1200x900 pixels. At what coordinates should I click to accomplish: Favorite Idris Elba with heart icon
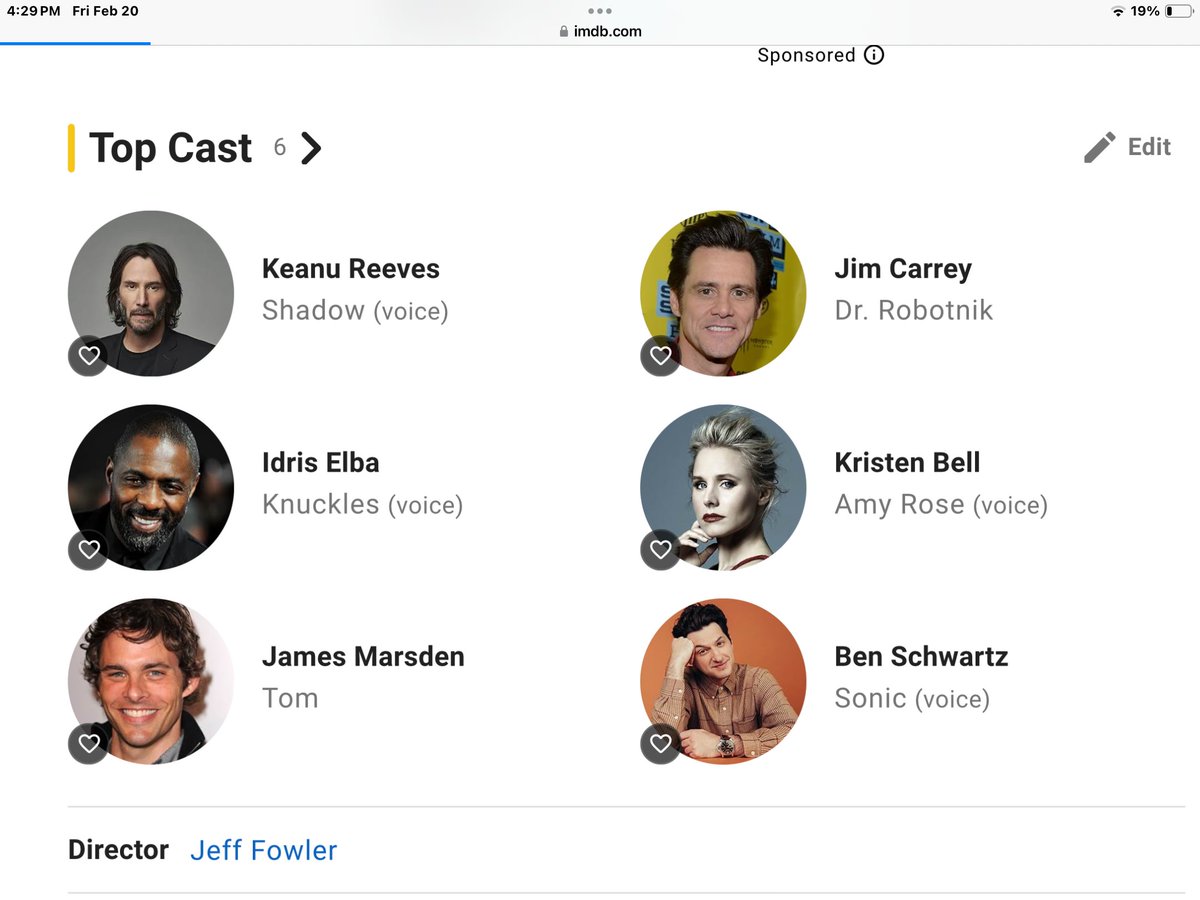tap(89, 550)
